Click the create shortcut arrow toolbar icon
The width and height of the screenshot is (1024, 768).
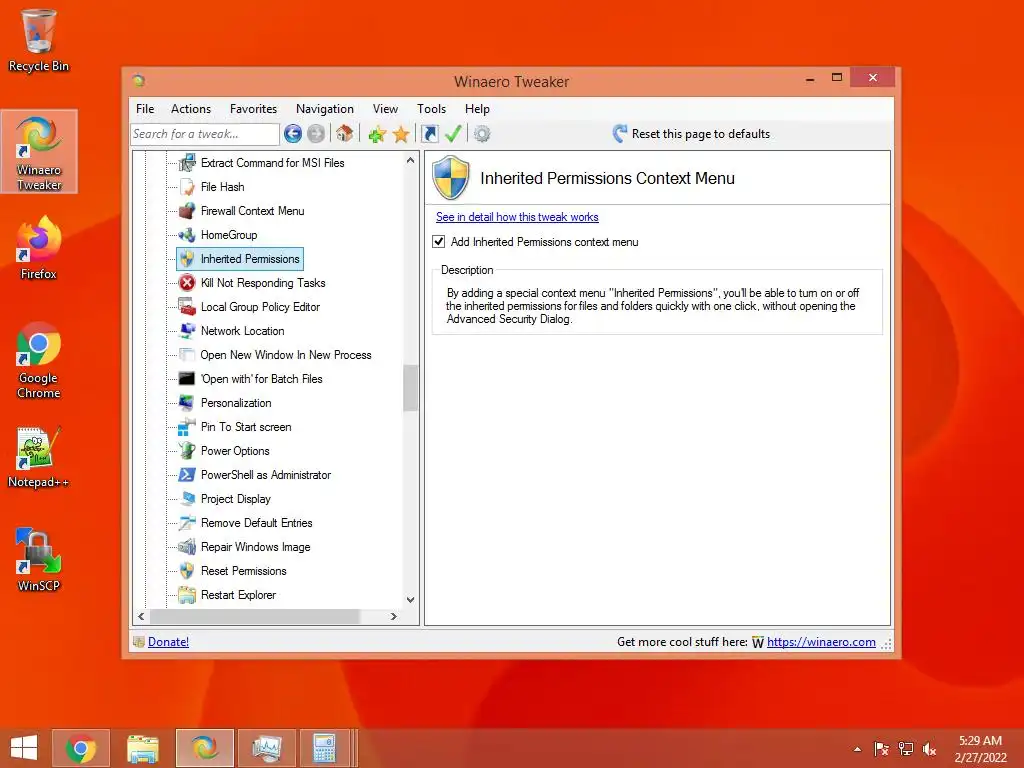coord(430,134)
